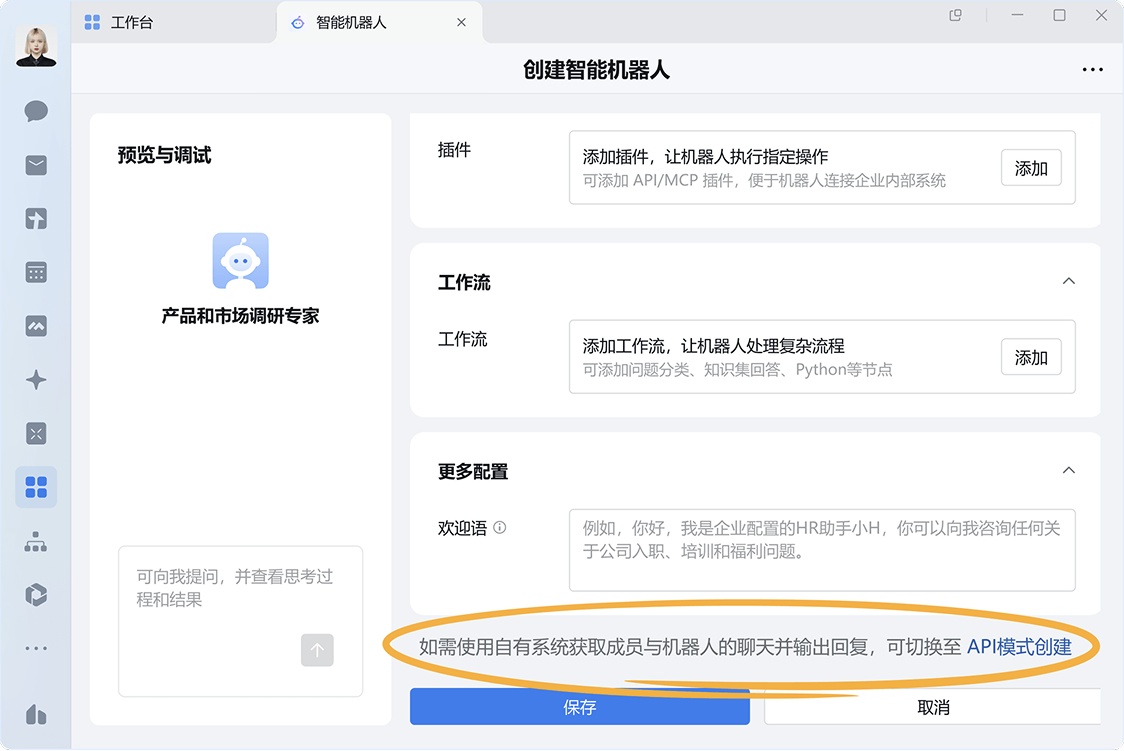The width and height of the screenshot is (1124, 751).
Task: Collapse the 更多配置 section
Action: [x=1068, y=470]
